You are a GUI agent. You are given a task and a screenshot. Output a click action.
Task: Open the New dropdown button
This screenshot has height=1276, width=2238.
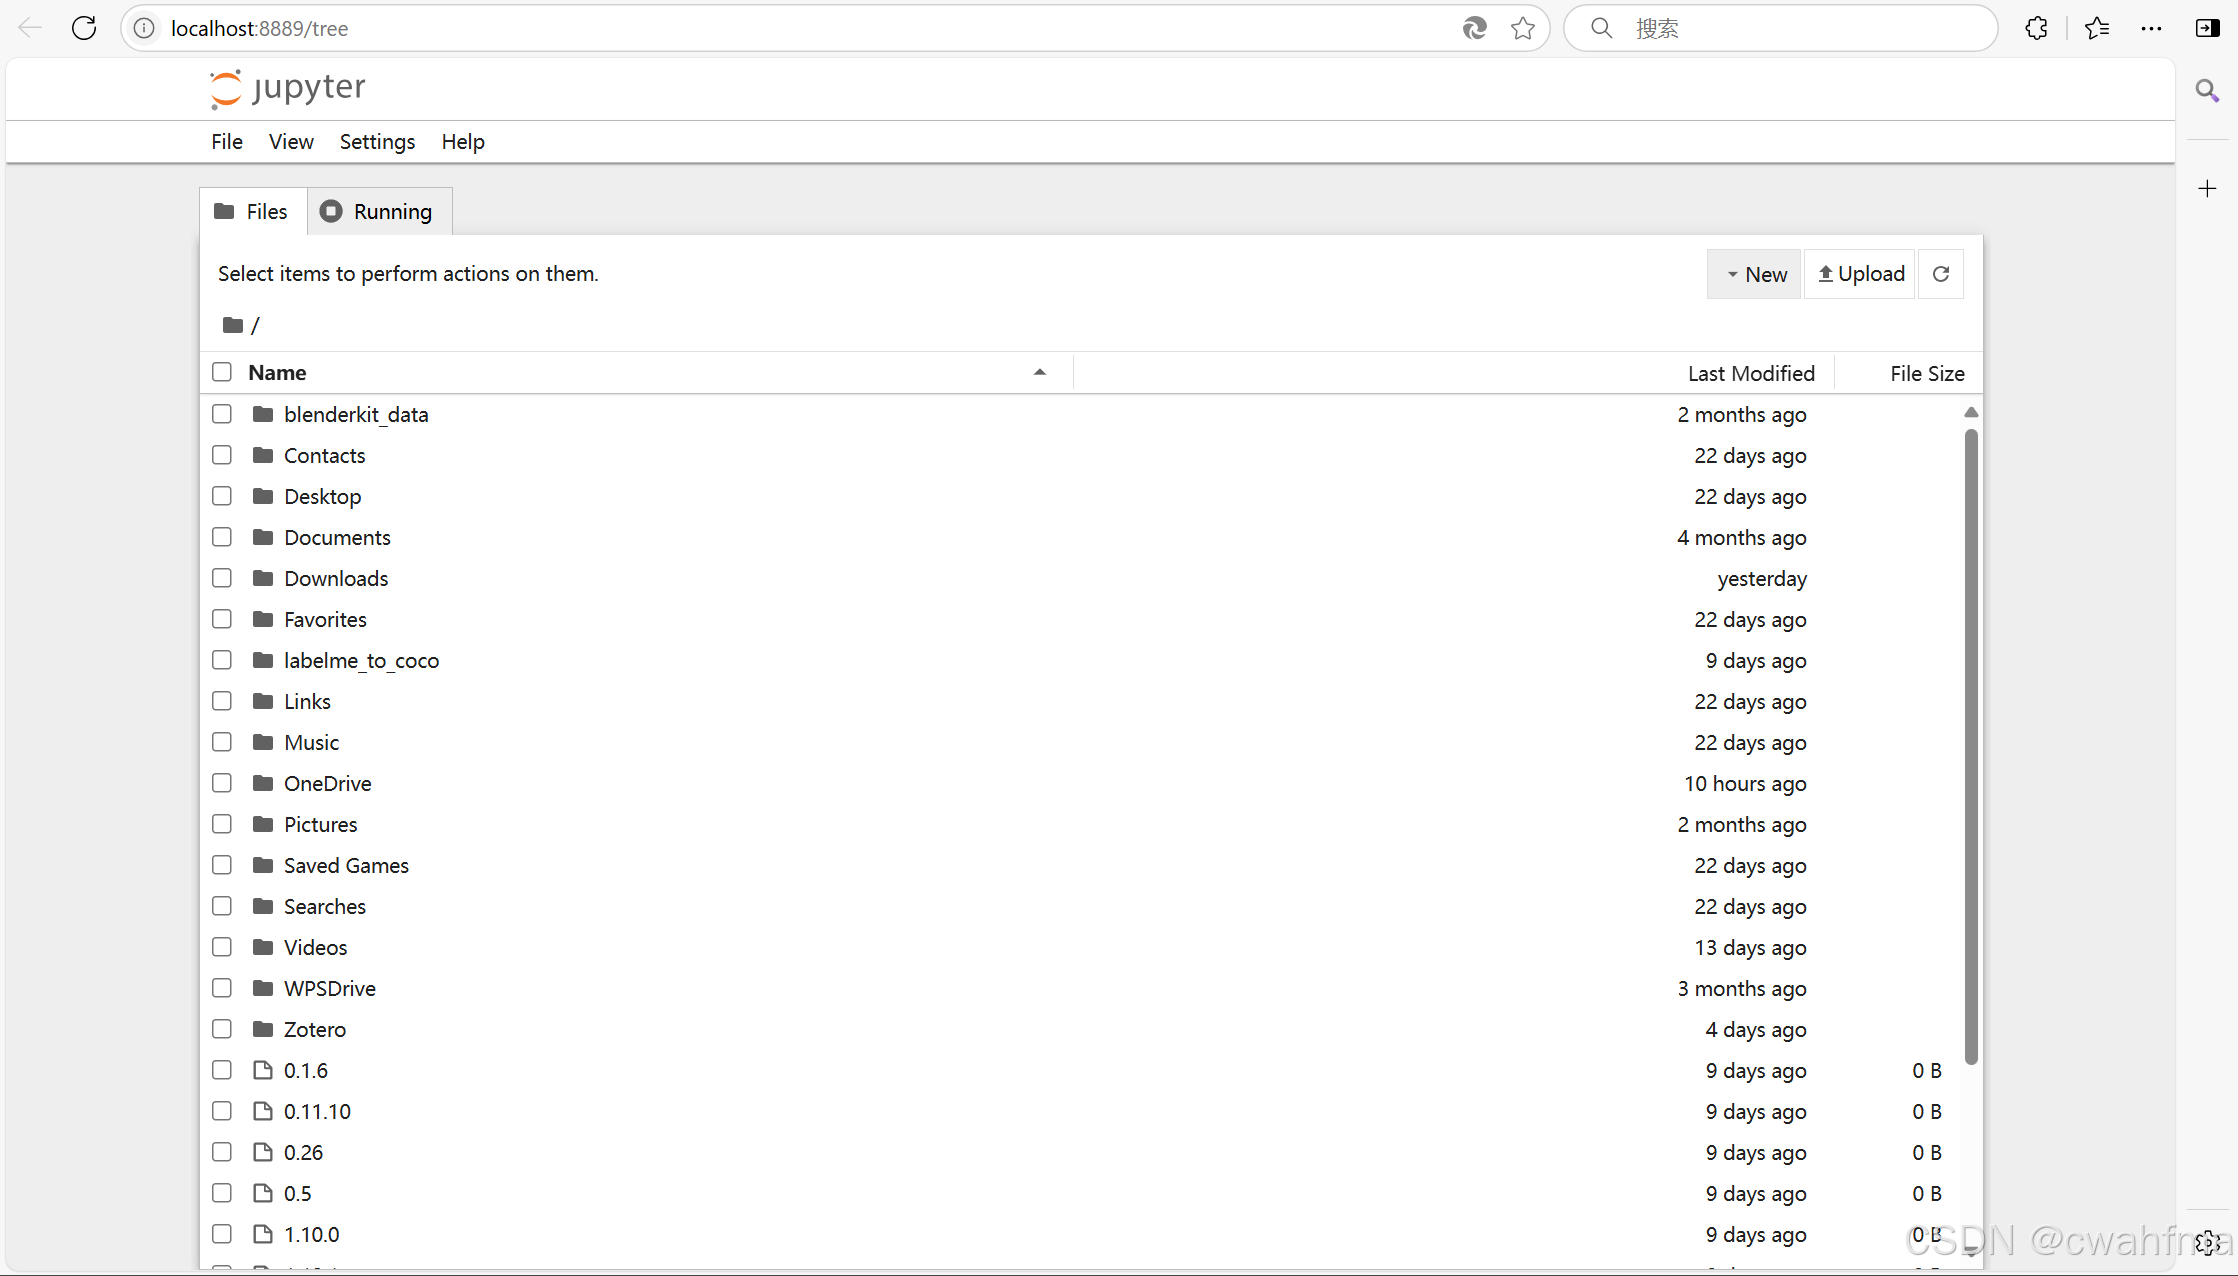1755,274
